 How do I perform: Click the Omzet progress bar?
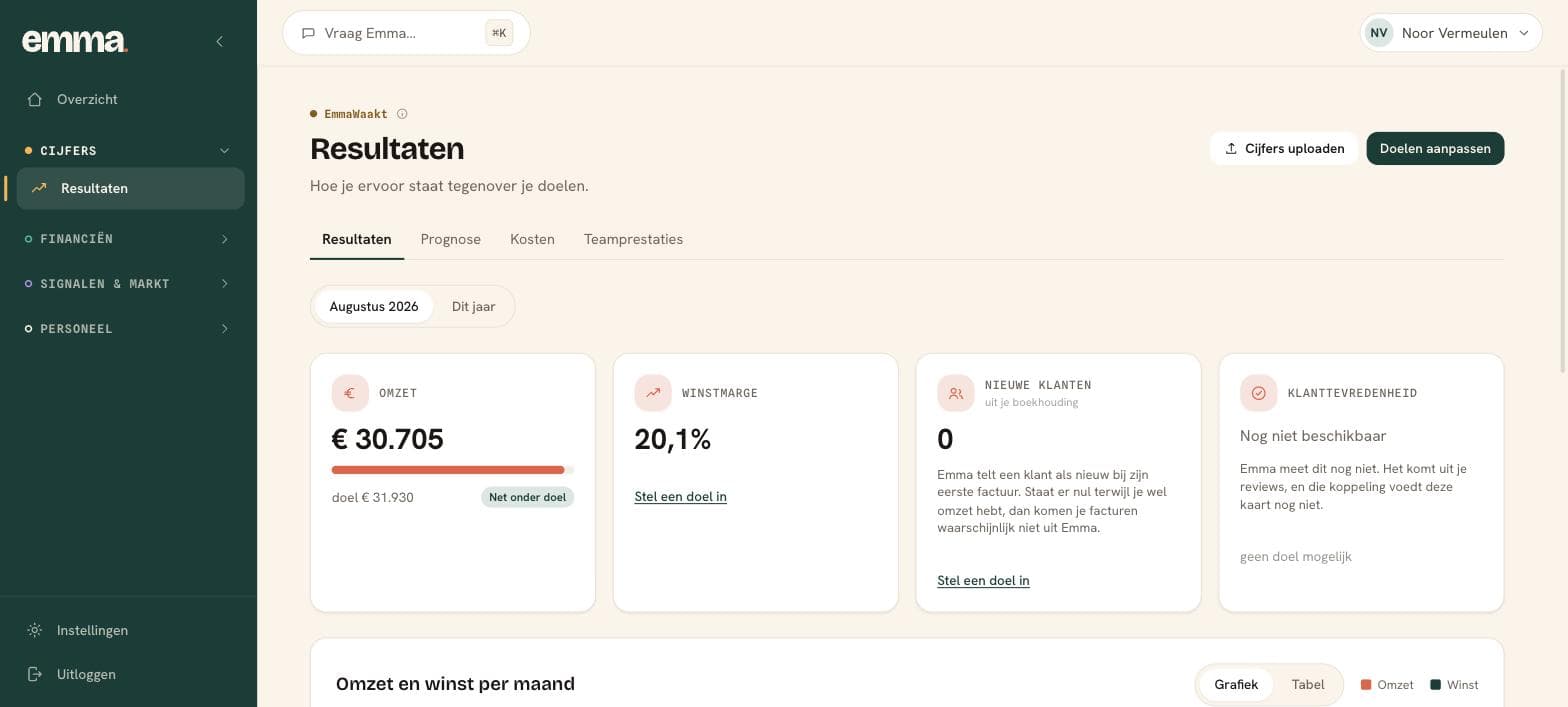coord(453,470)
